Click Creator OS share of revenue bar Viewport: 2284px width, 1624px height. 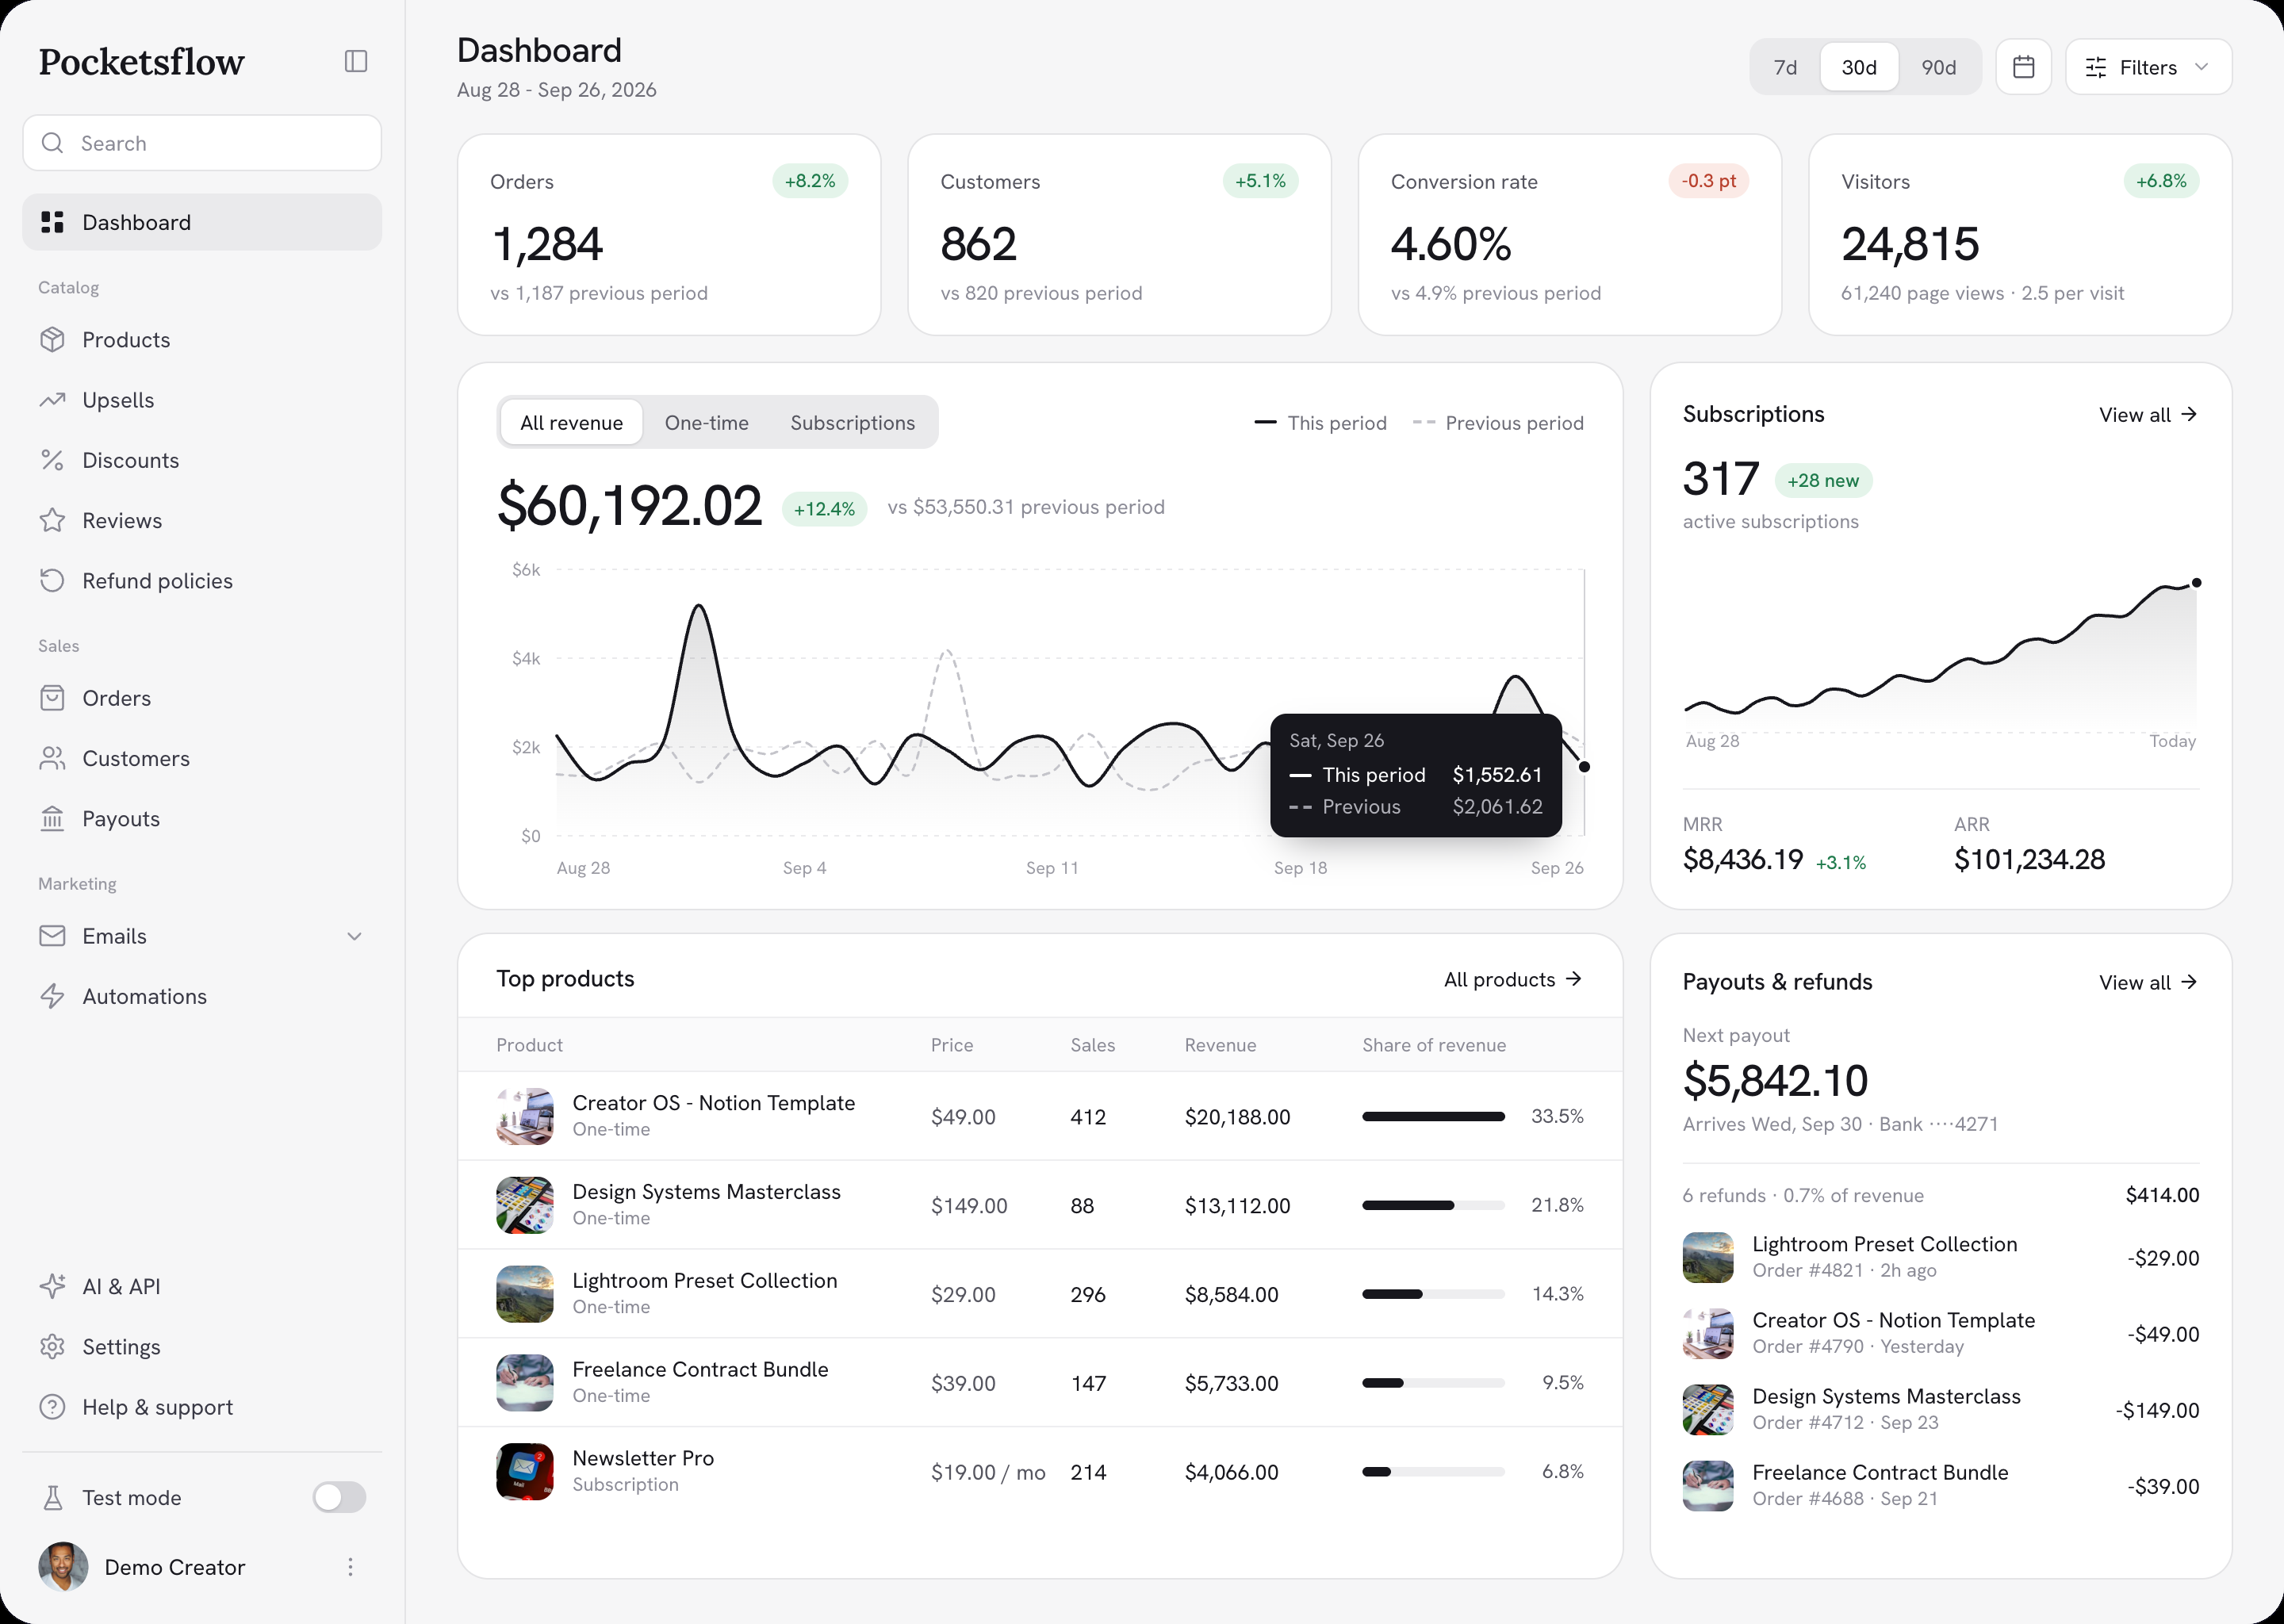[1433, 1116]
